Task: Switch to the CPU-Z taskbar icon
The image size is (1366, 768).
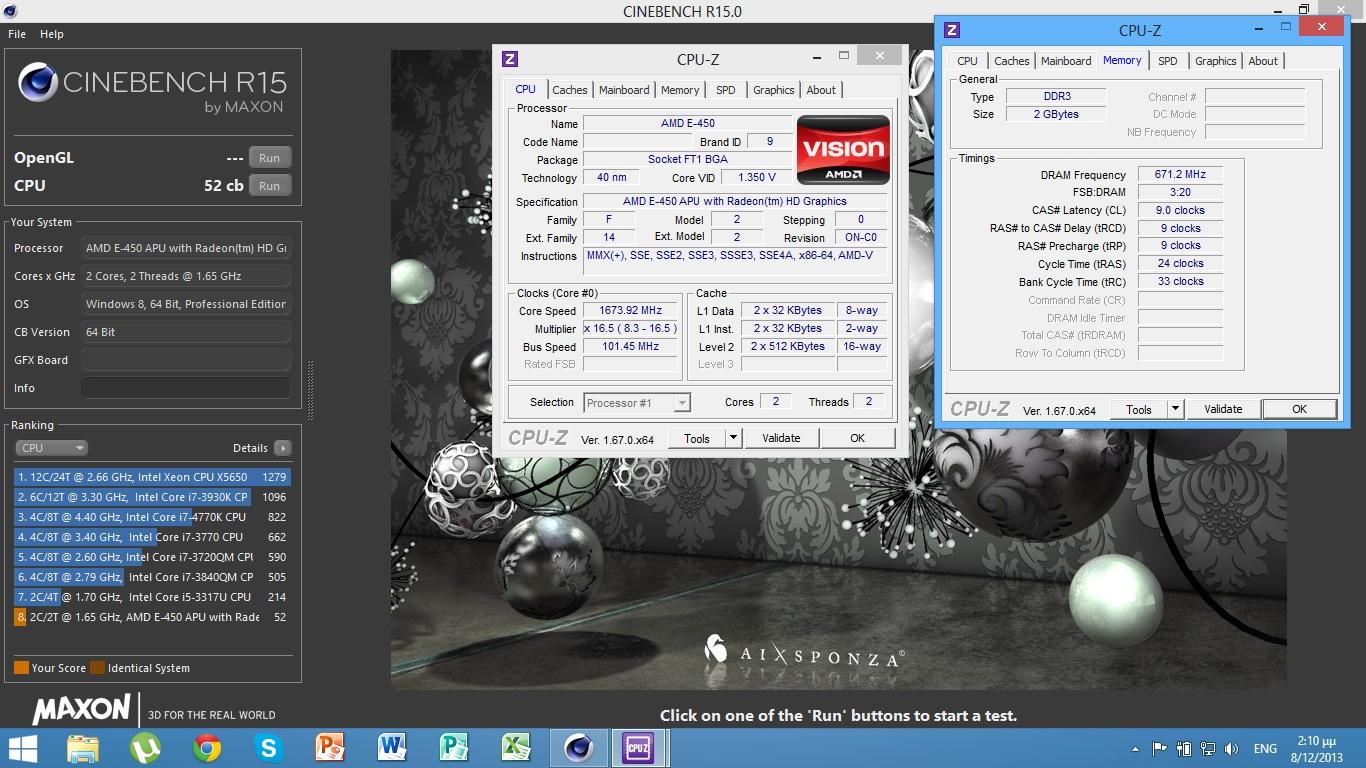Action: 639,748
